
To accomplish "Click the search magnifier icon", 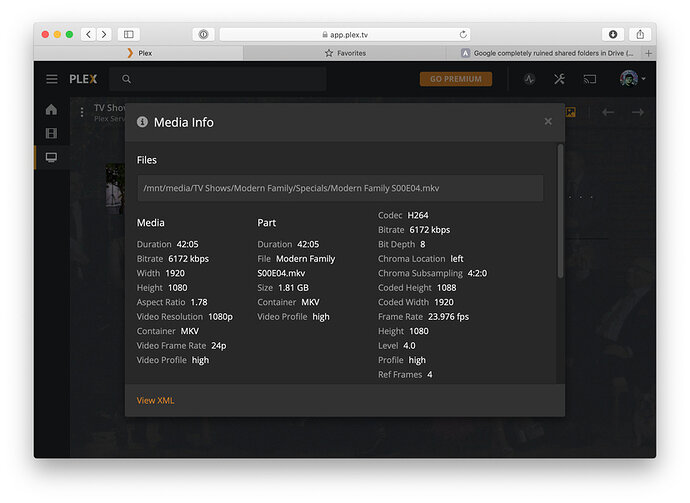I will pos(126,79).
